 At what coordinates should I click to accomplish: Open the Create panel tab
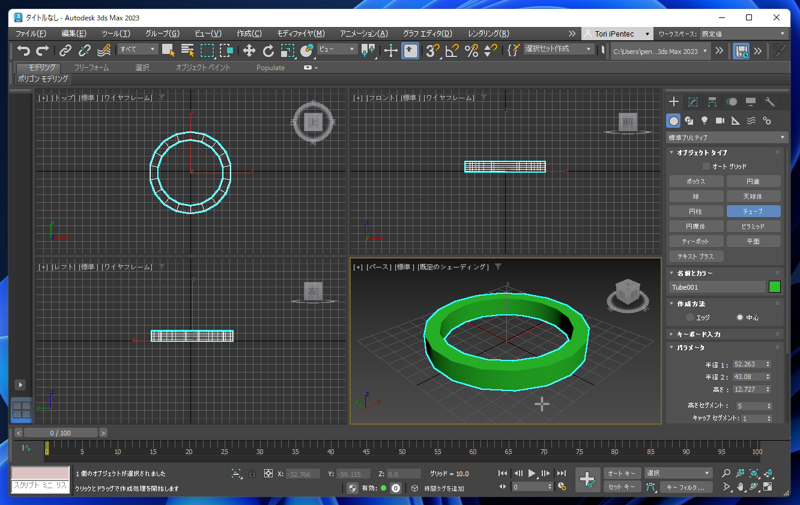tap(673, 102)
